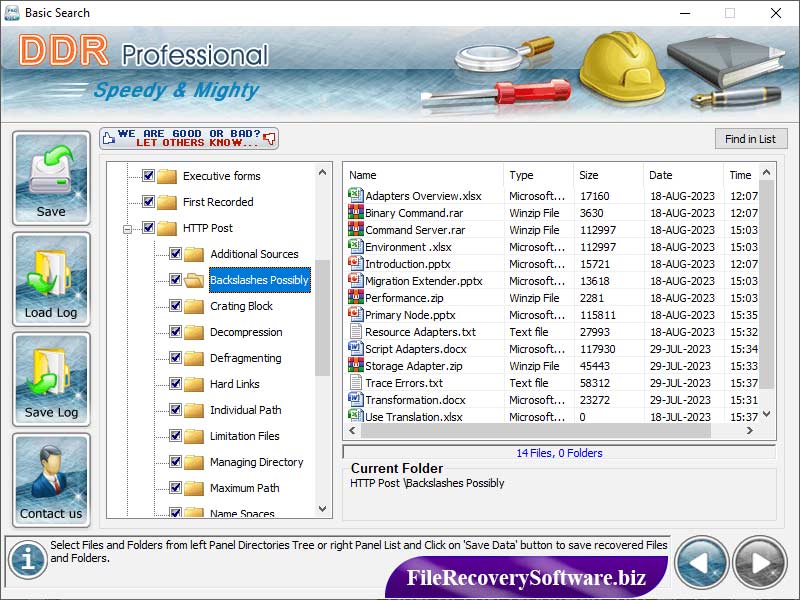This screenshot has height=600, width=800.
Task: Click the forward arrow navigation button
Action: (760, 563)
